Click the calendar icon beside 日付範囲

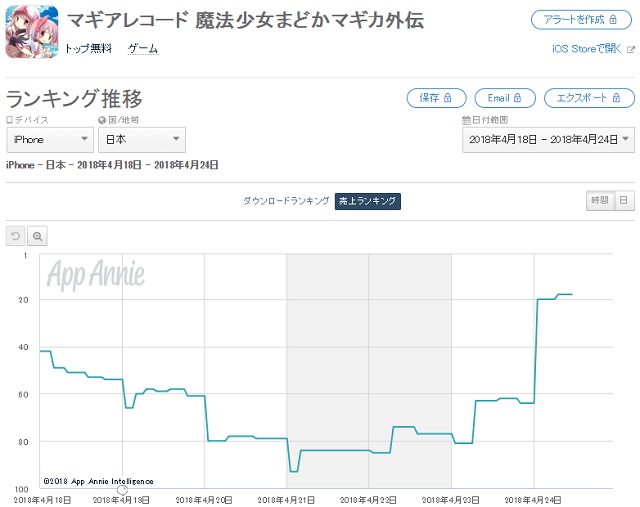(x=466, y=120)
